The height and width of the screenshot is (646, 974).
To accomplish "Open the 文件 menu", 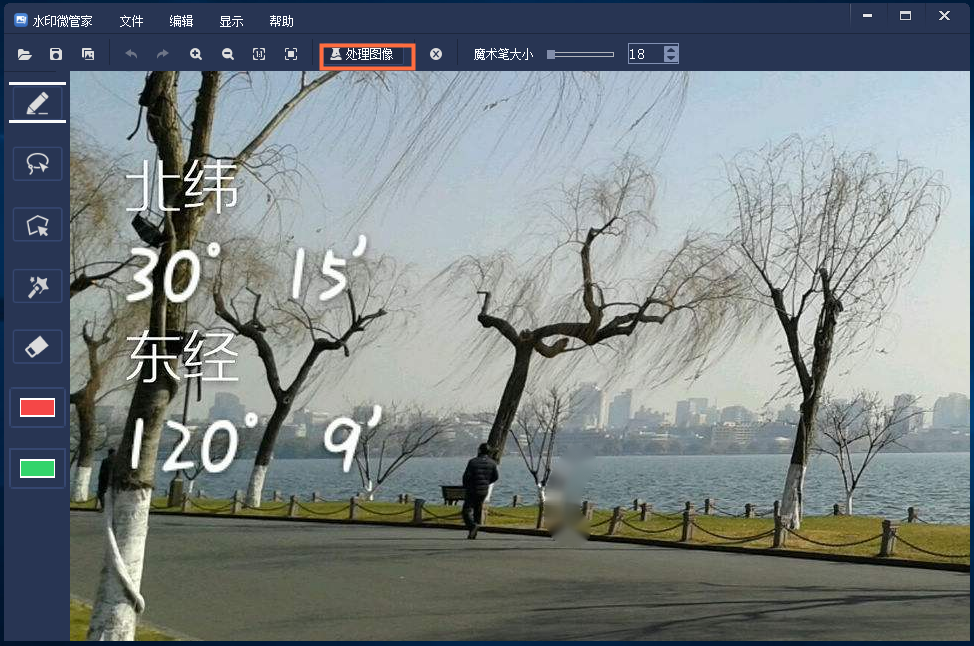I will point(131,20).
